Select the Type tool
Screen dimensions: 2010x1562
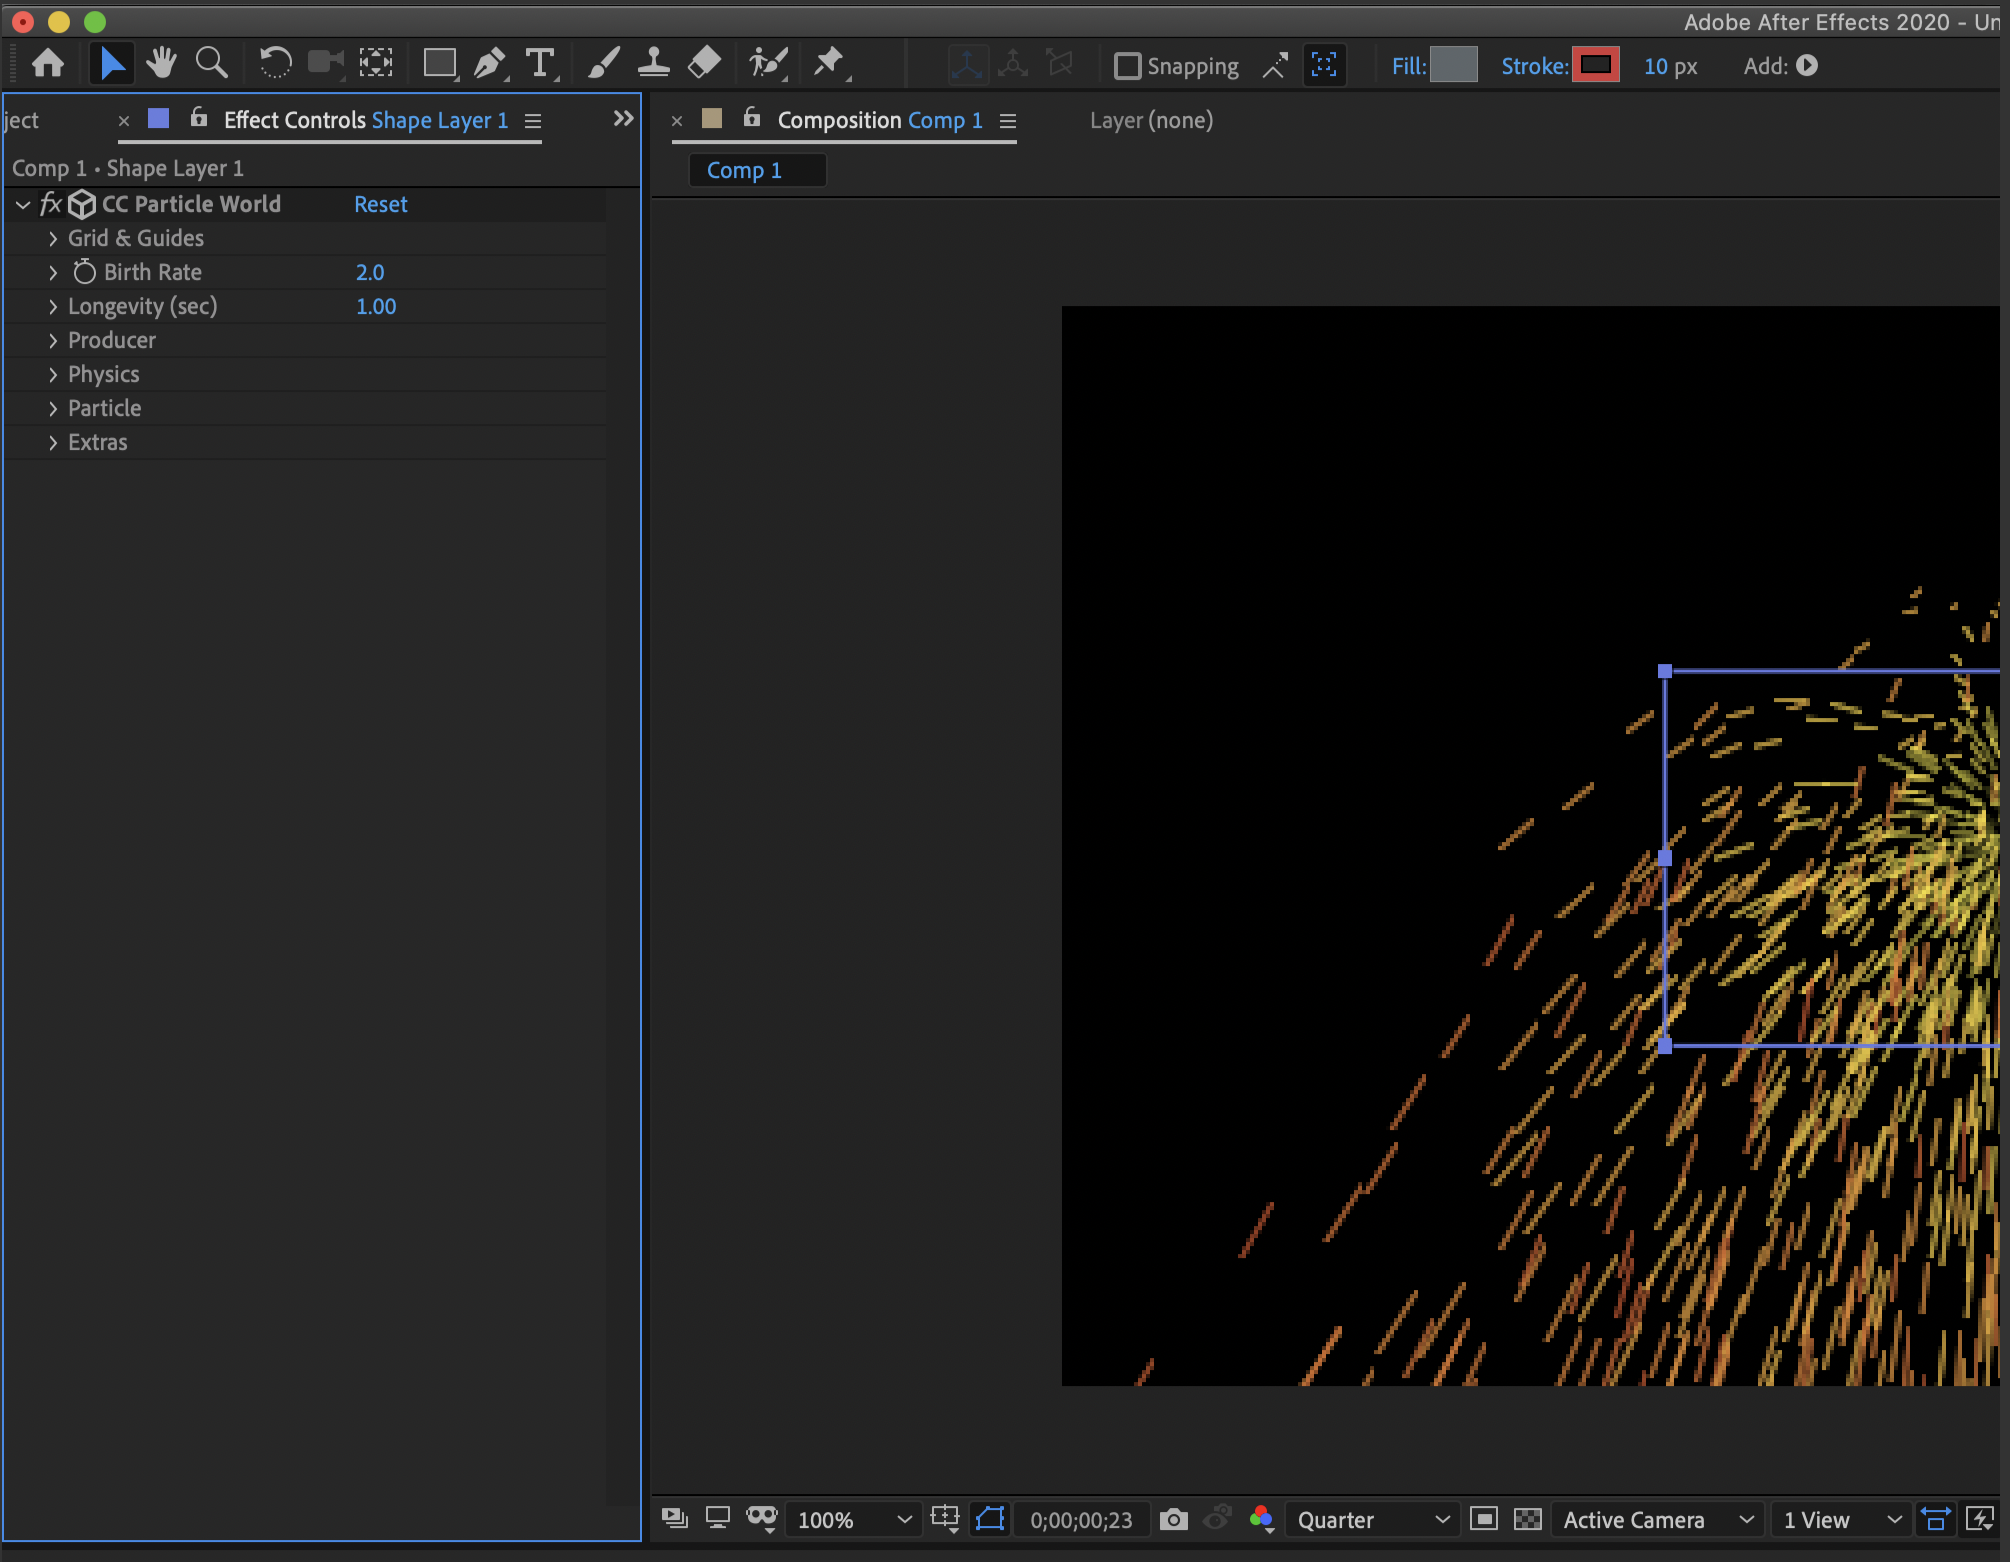point(541,64)
